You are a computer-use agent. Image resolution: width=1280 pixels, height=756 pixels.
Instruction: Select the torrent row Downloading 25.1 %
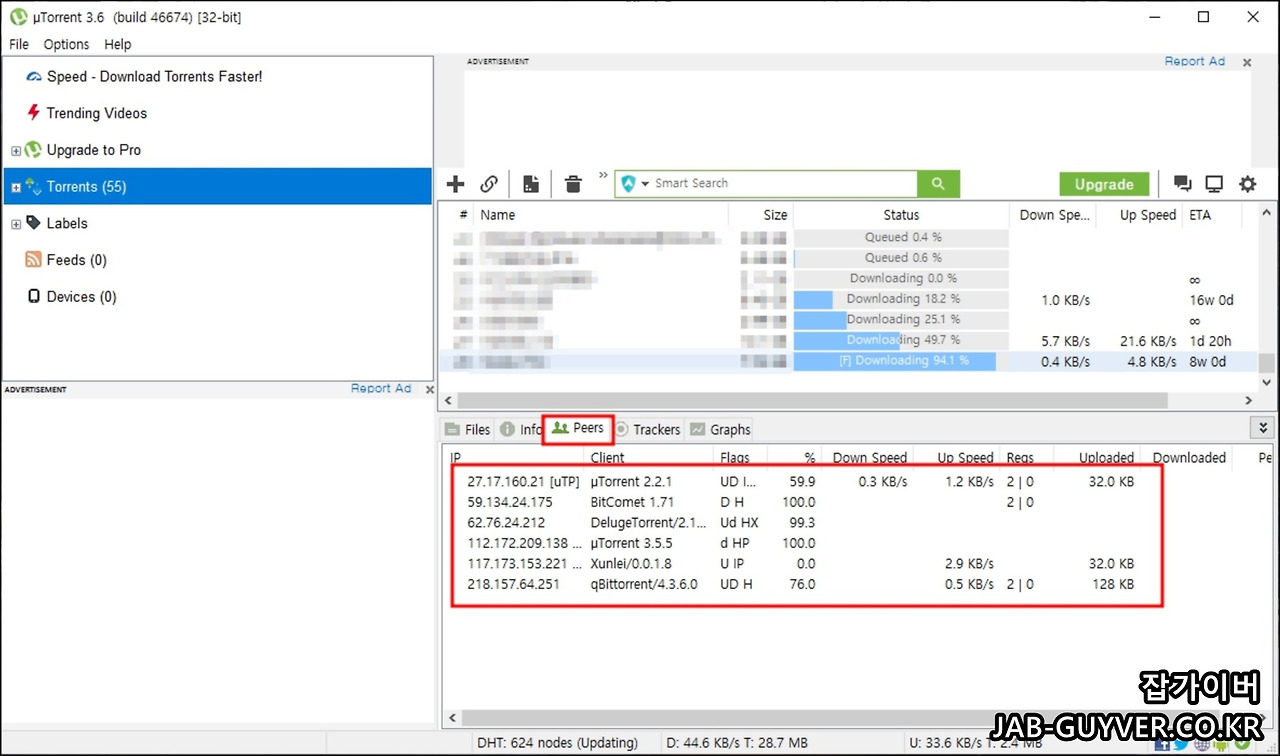[848, 320]
